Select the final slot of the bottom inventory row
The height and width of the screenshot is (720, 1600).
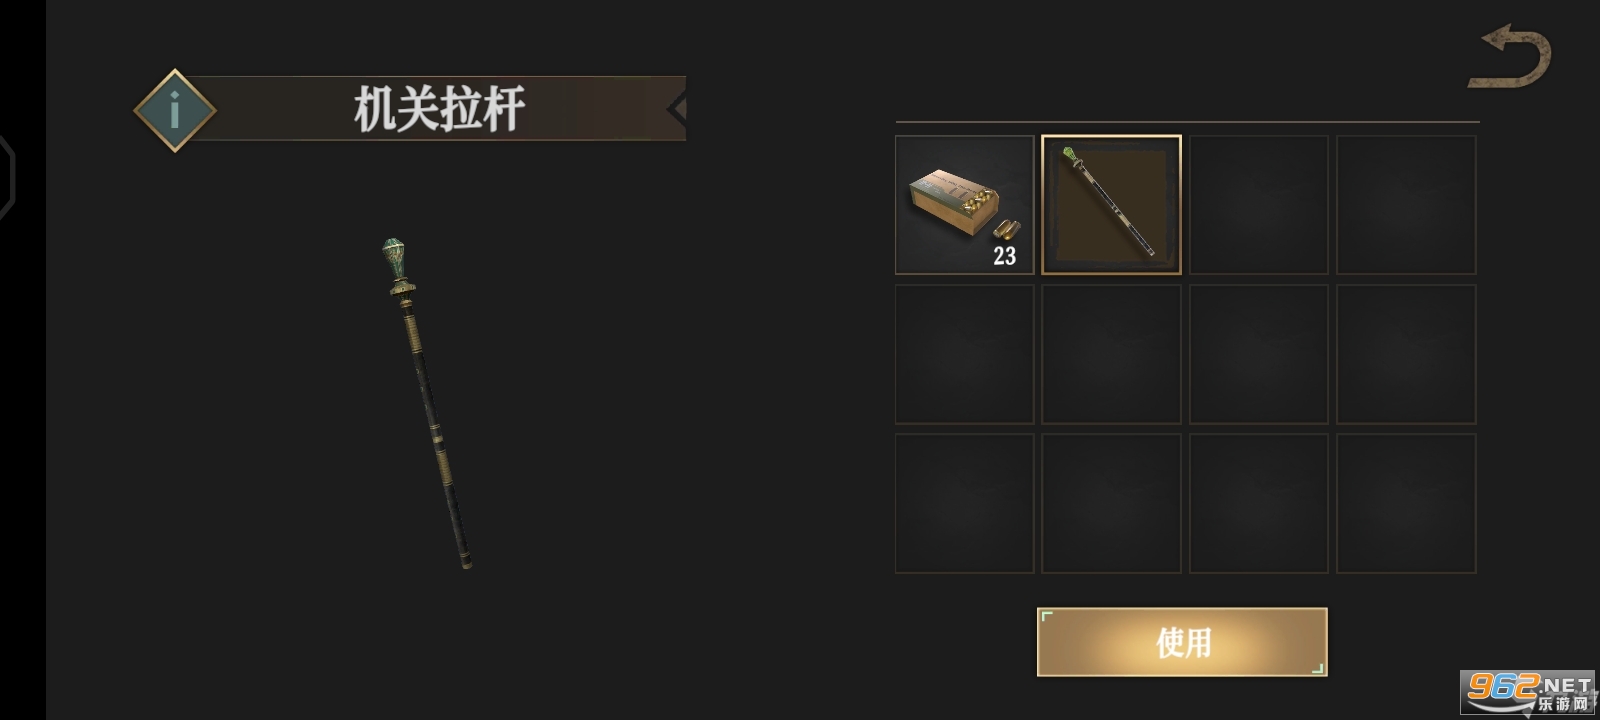[1406, 503]
